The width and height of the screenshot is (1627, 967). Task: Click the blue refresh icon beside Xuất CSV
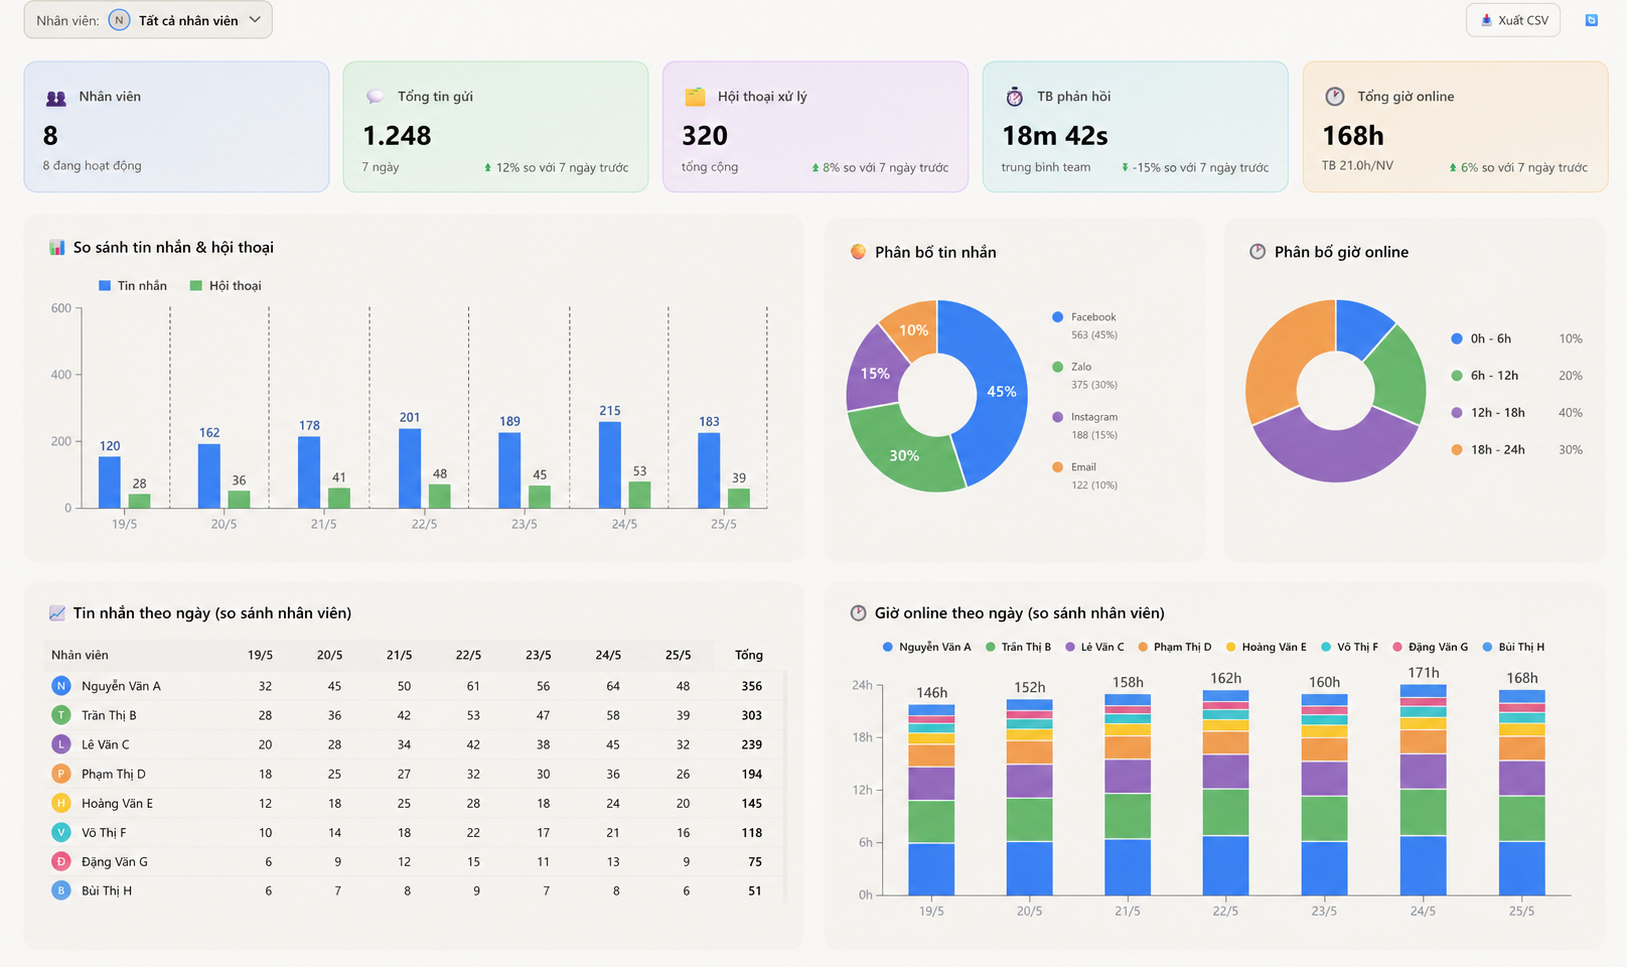[1591, 20]
